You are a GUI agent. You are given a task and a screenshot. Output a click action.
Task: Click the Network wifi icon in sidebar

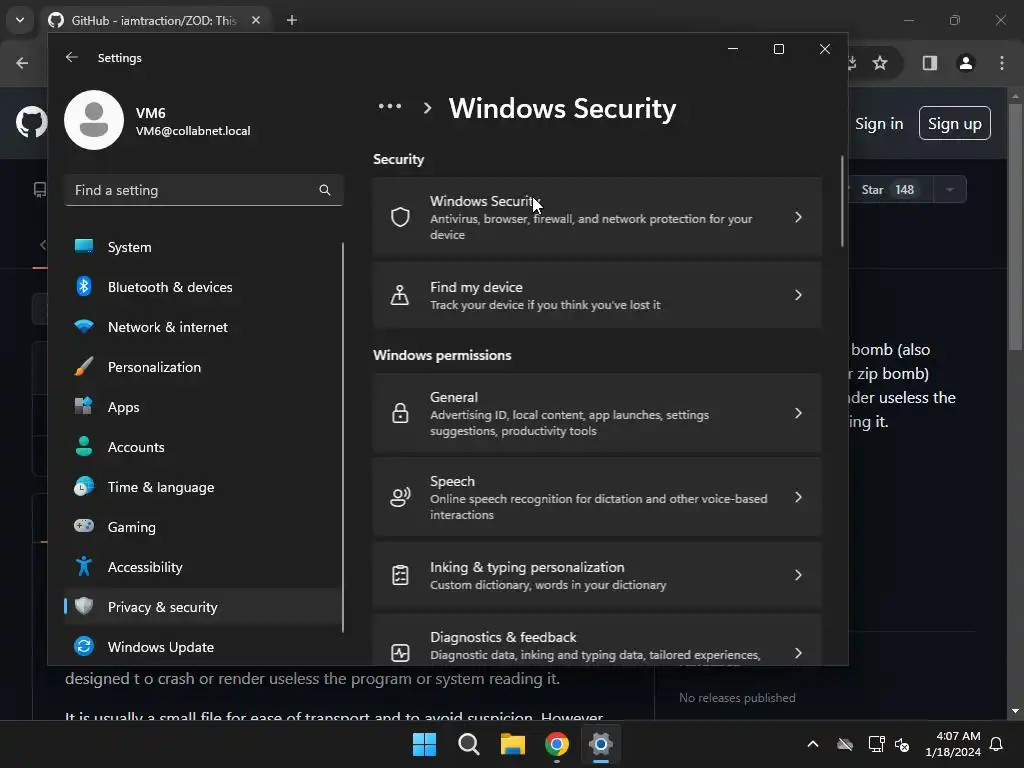coord(84,326)
